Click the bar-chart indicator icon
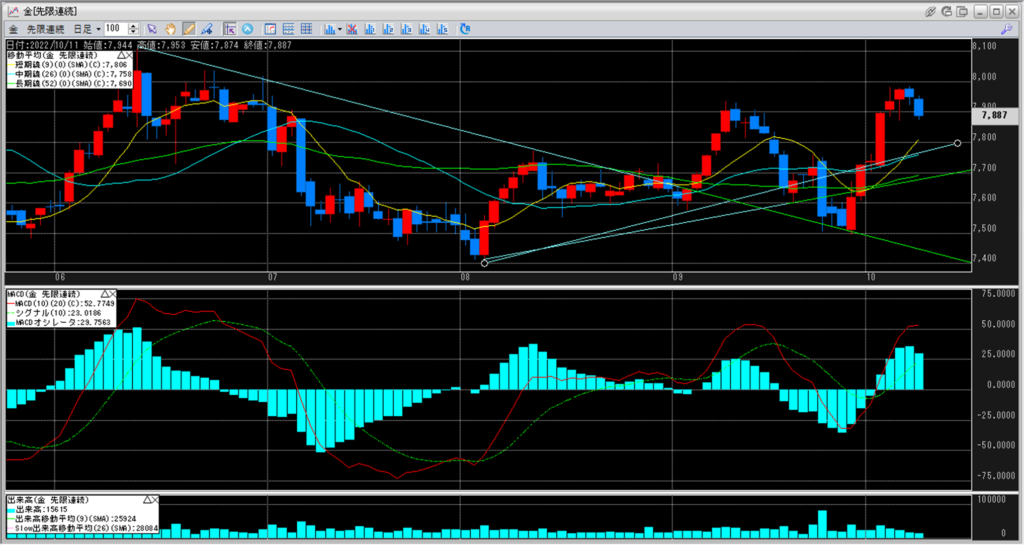This screenshot has width=1024, height=545. (x=330, y=29)
